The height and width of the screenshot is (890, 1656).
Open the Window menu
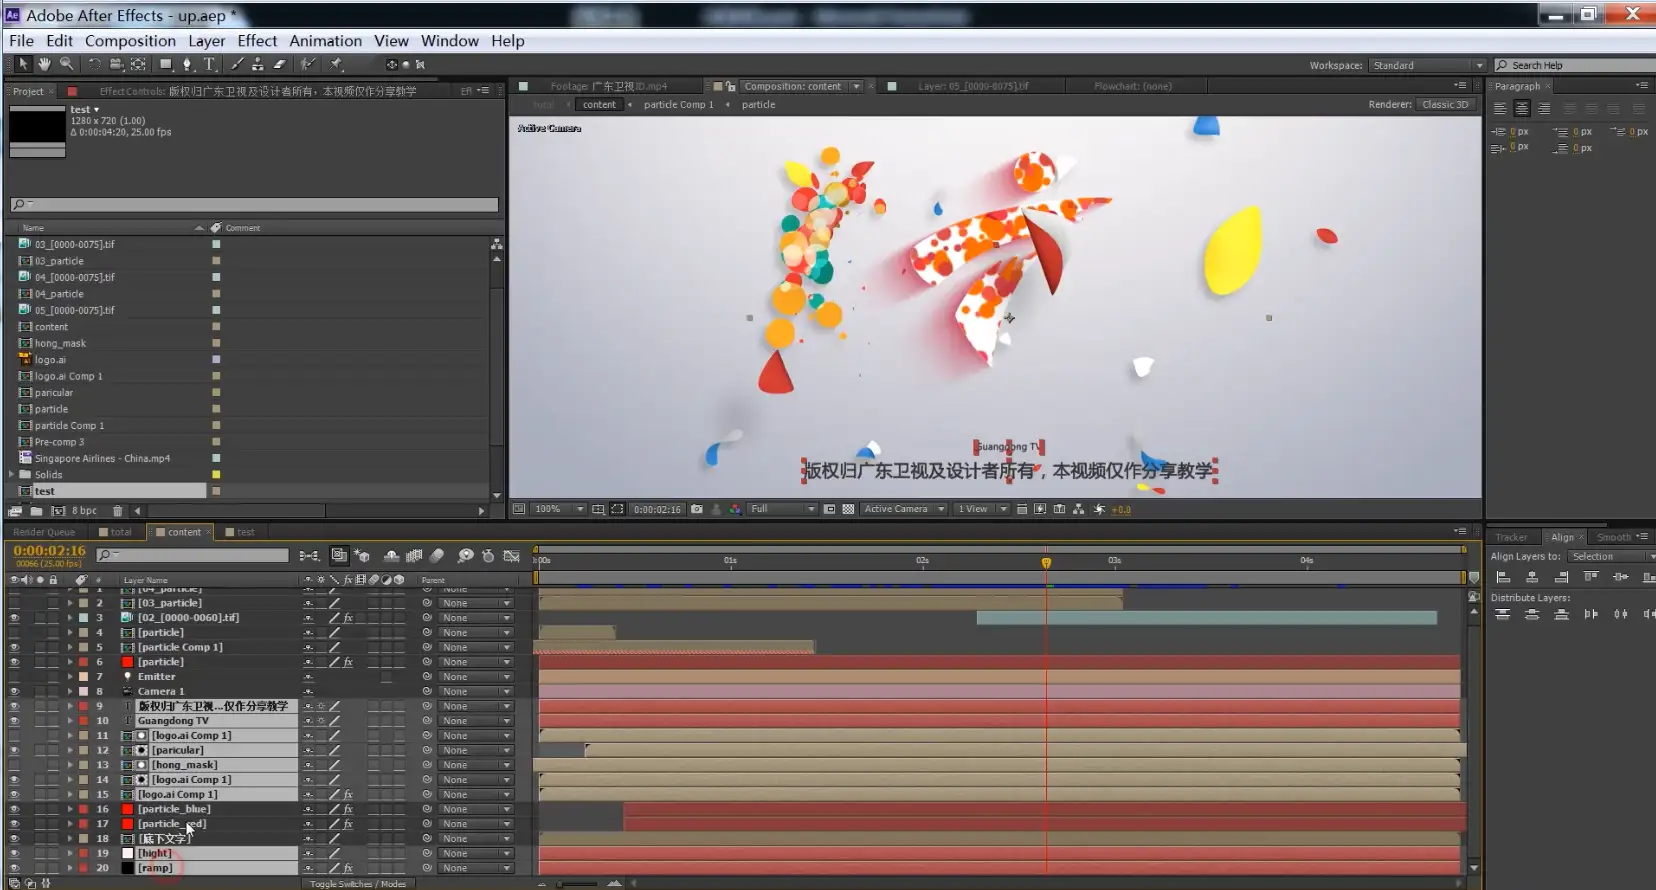(450, 41)
